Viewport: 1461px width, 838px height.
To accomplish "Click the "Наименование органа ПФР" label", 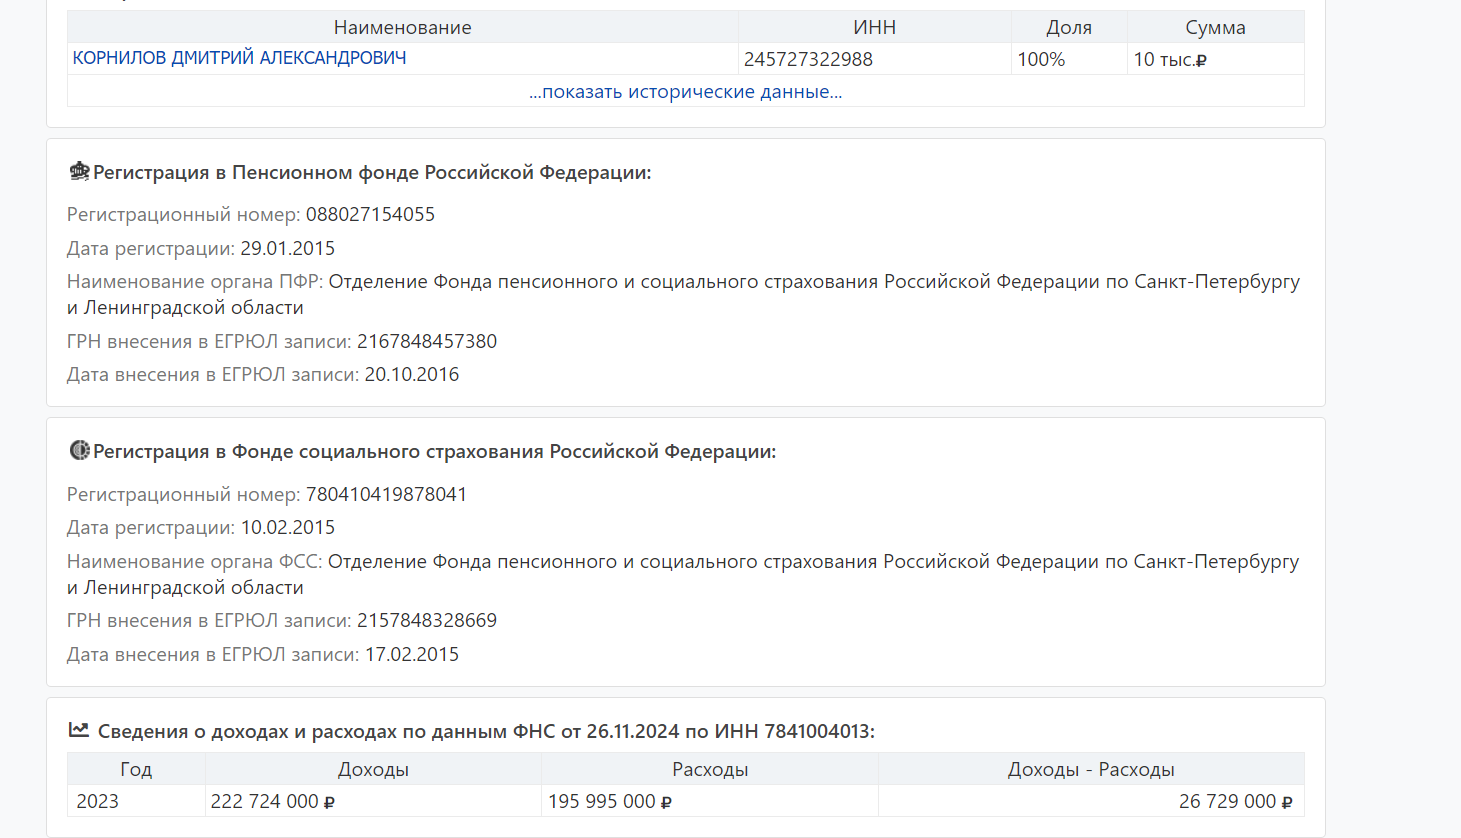I will pyautogui.click(x=194, y=281).
